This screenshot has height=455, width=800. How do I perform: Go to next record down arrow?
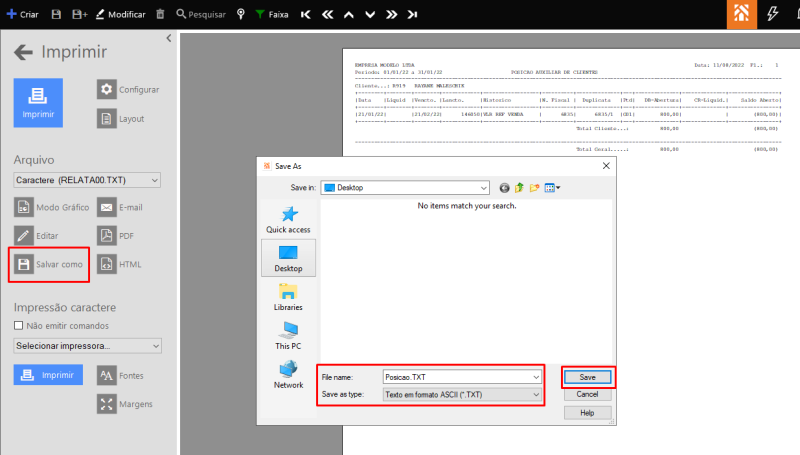370,14
